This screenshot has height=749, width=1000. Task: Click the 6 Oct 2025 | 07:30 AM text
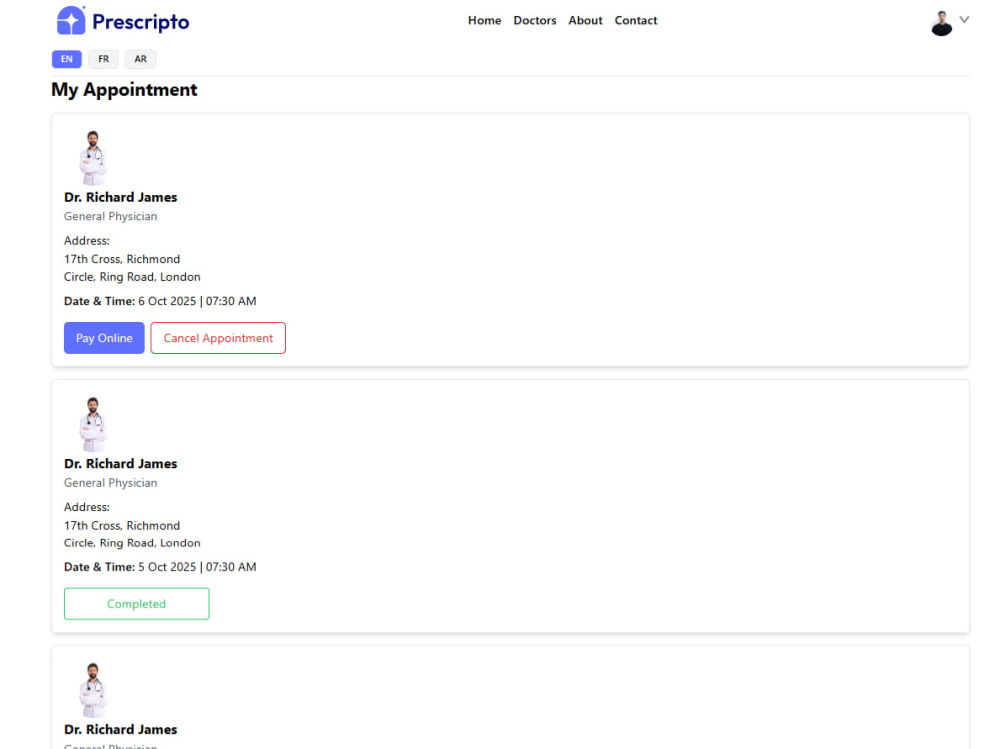point(197,301)
